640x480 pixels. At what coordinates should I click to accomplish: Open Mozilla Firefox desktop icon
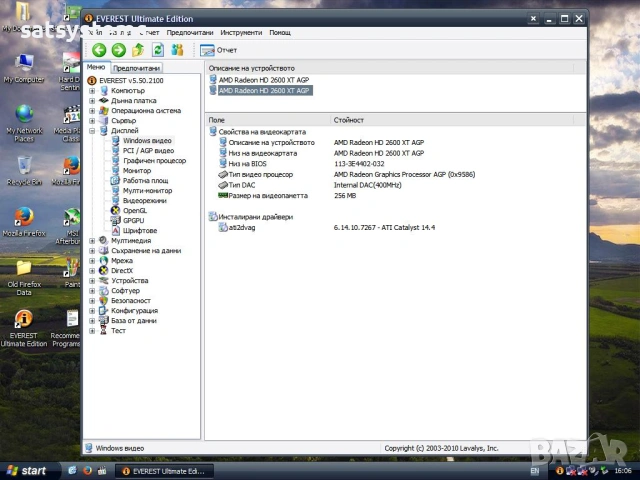[23, 220]
